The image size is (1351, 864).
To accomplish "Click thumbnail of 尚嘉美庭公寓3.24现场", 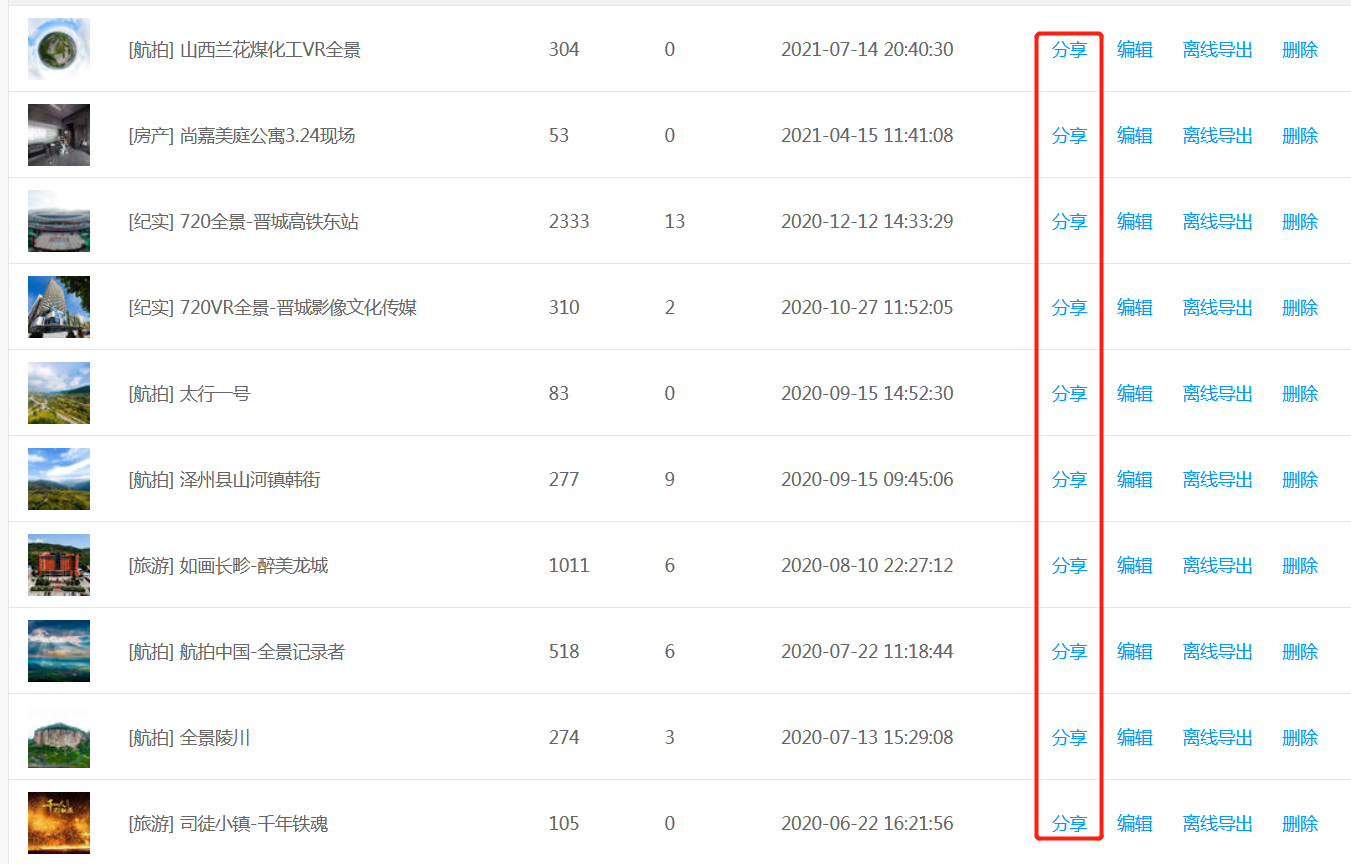I will [59, 135].
